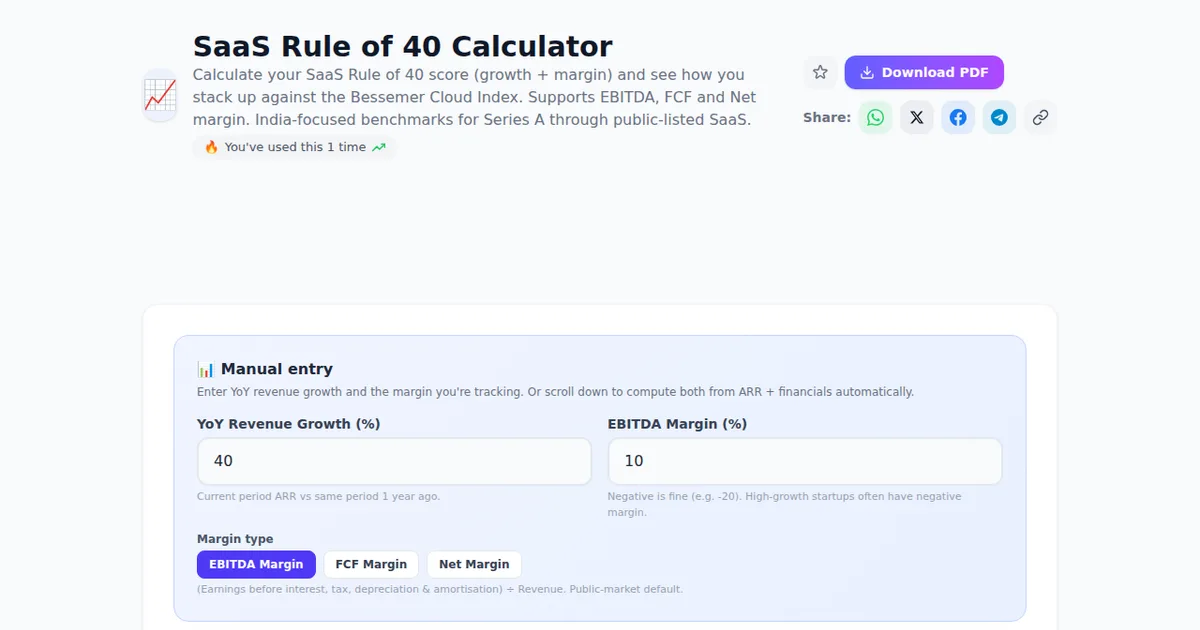Focus the YoY Revenue Growth input field
1200x630 pixels.
pos(394,461)
